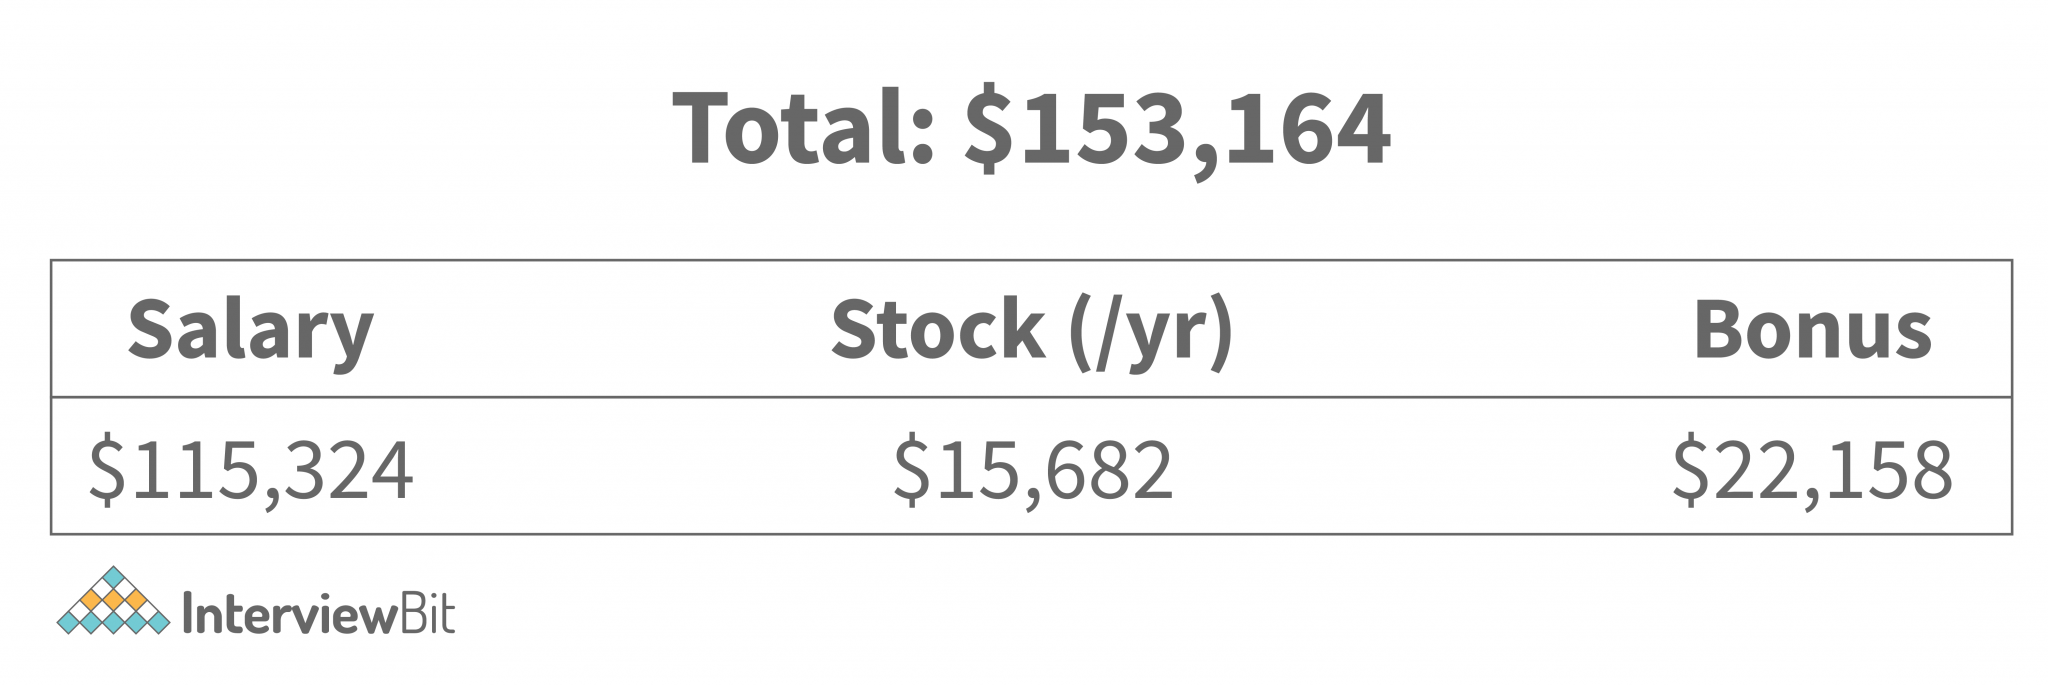Viewport: 2048px width, 686px height.
Task: Click the $15,682 stock value
Action: click(x=1032, y=470)
